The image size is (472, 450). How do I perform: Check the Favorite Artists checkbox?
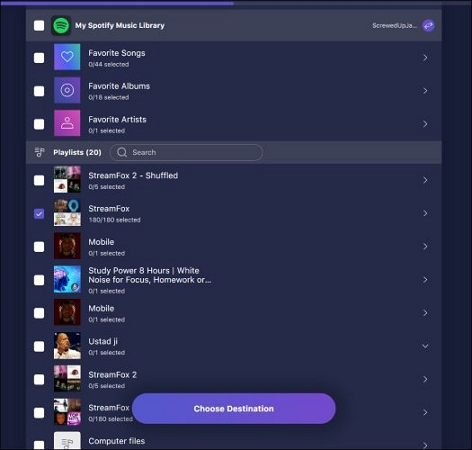click(39, 124)
